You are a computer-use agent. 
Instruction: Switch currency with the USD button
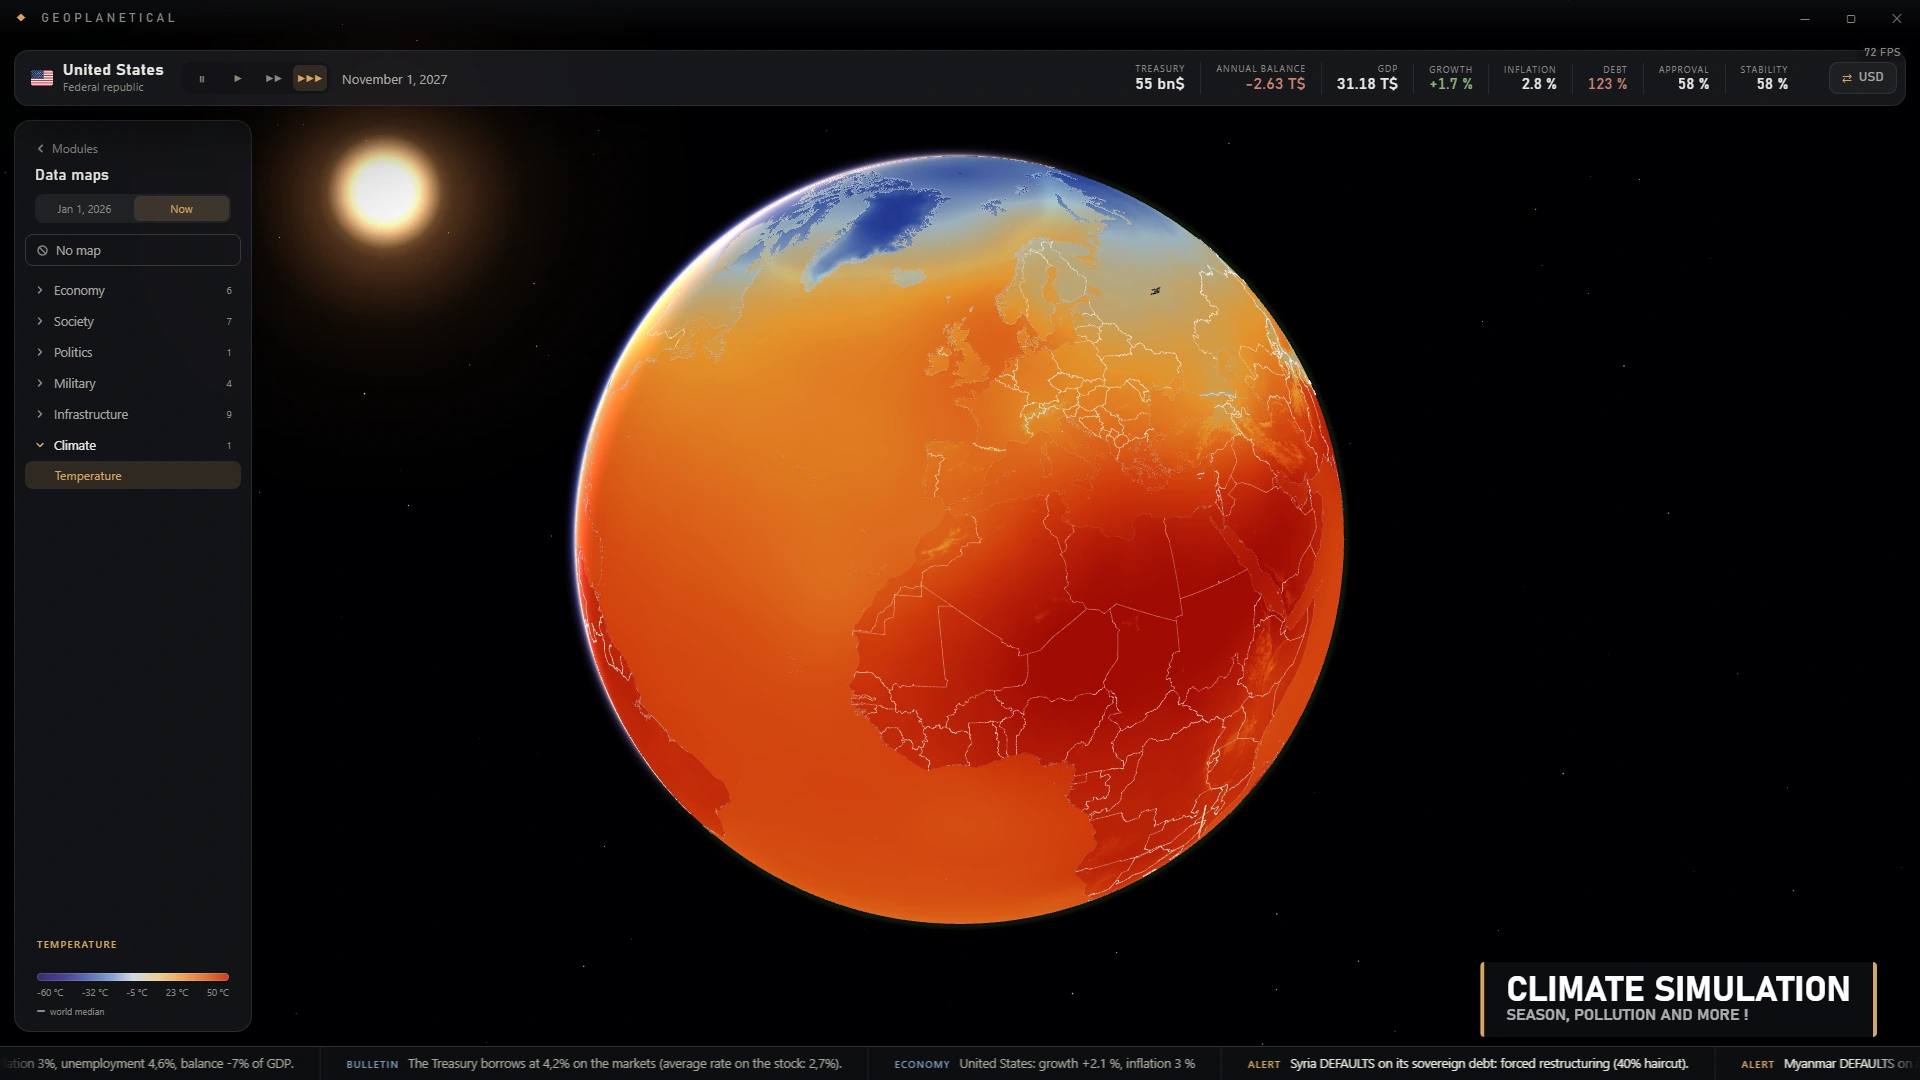tap(1862, 78)
